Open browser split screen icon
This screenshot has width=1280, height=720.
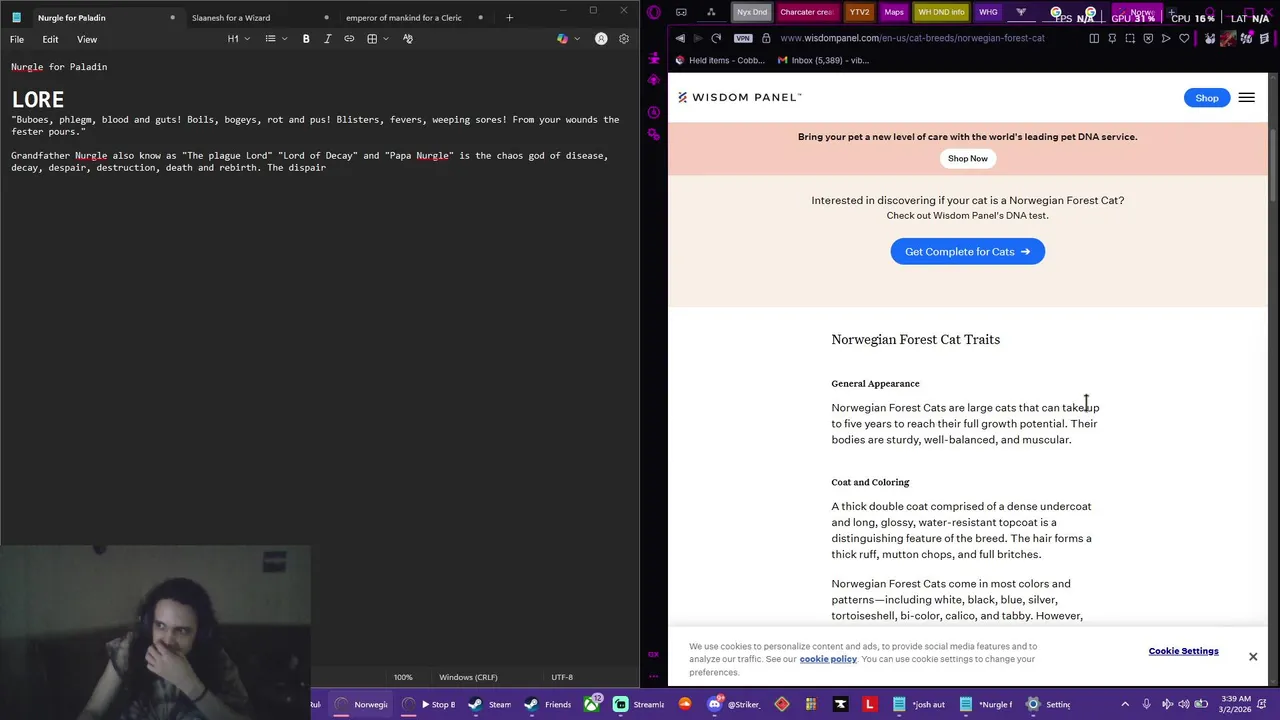1094,38
